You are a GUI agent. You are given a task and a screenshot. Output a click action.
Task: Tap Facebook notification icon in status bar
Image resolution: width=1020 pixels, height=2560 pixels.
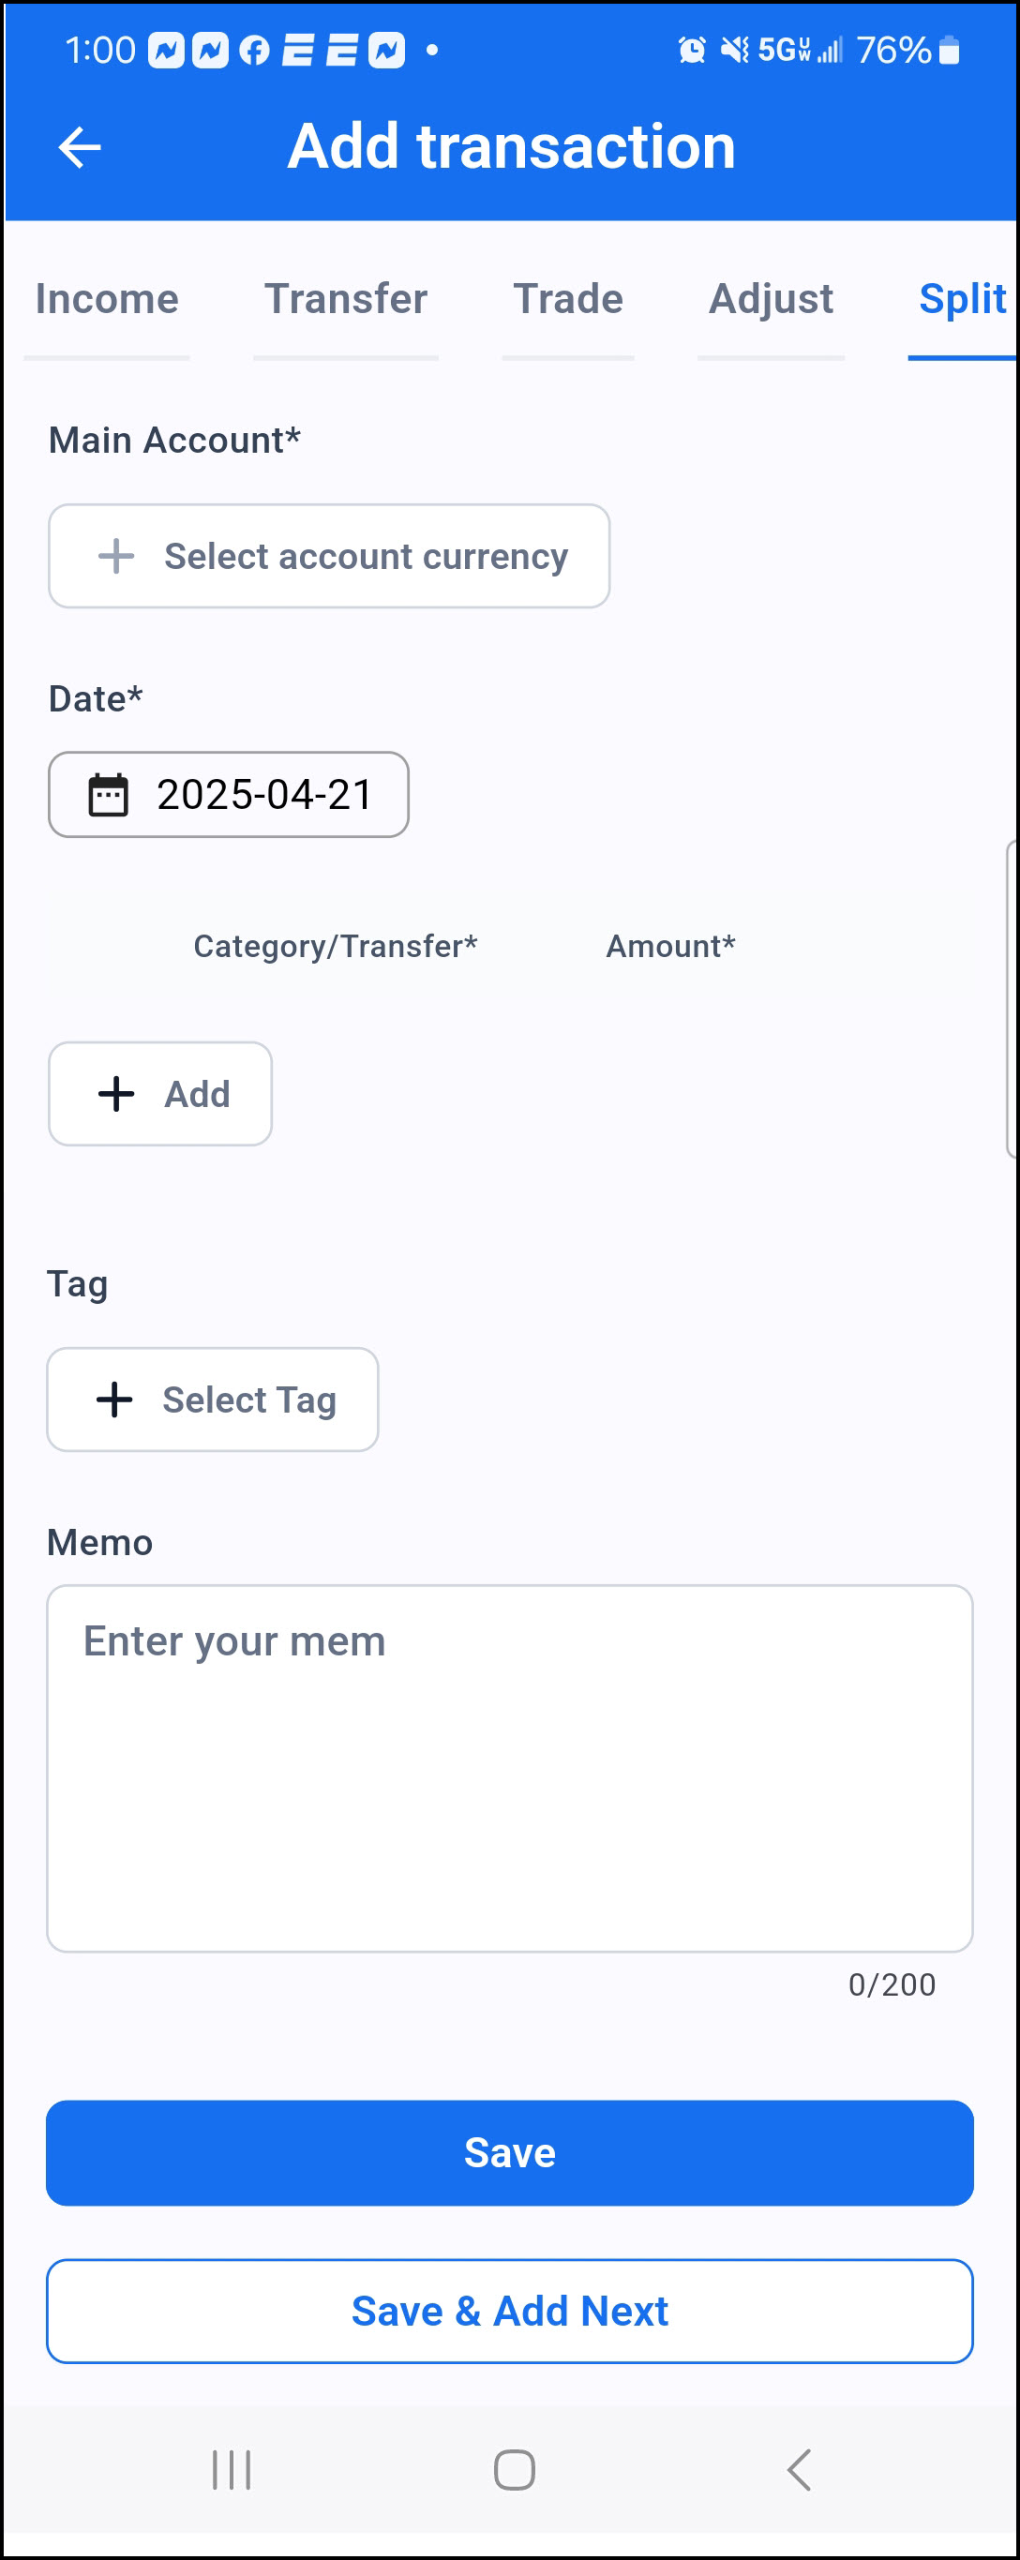click(254, 50)
